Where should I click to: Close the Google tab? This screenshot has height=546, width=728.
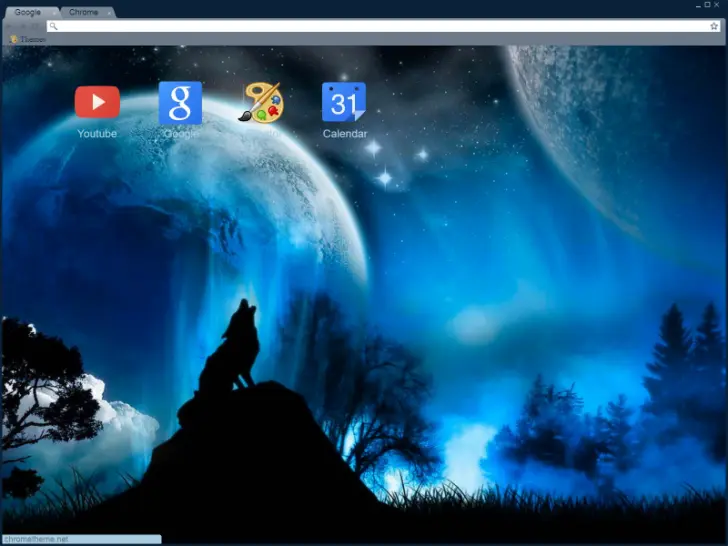pyautogui.click(x=52, y=12)
